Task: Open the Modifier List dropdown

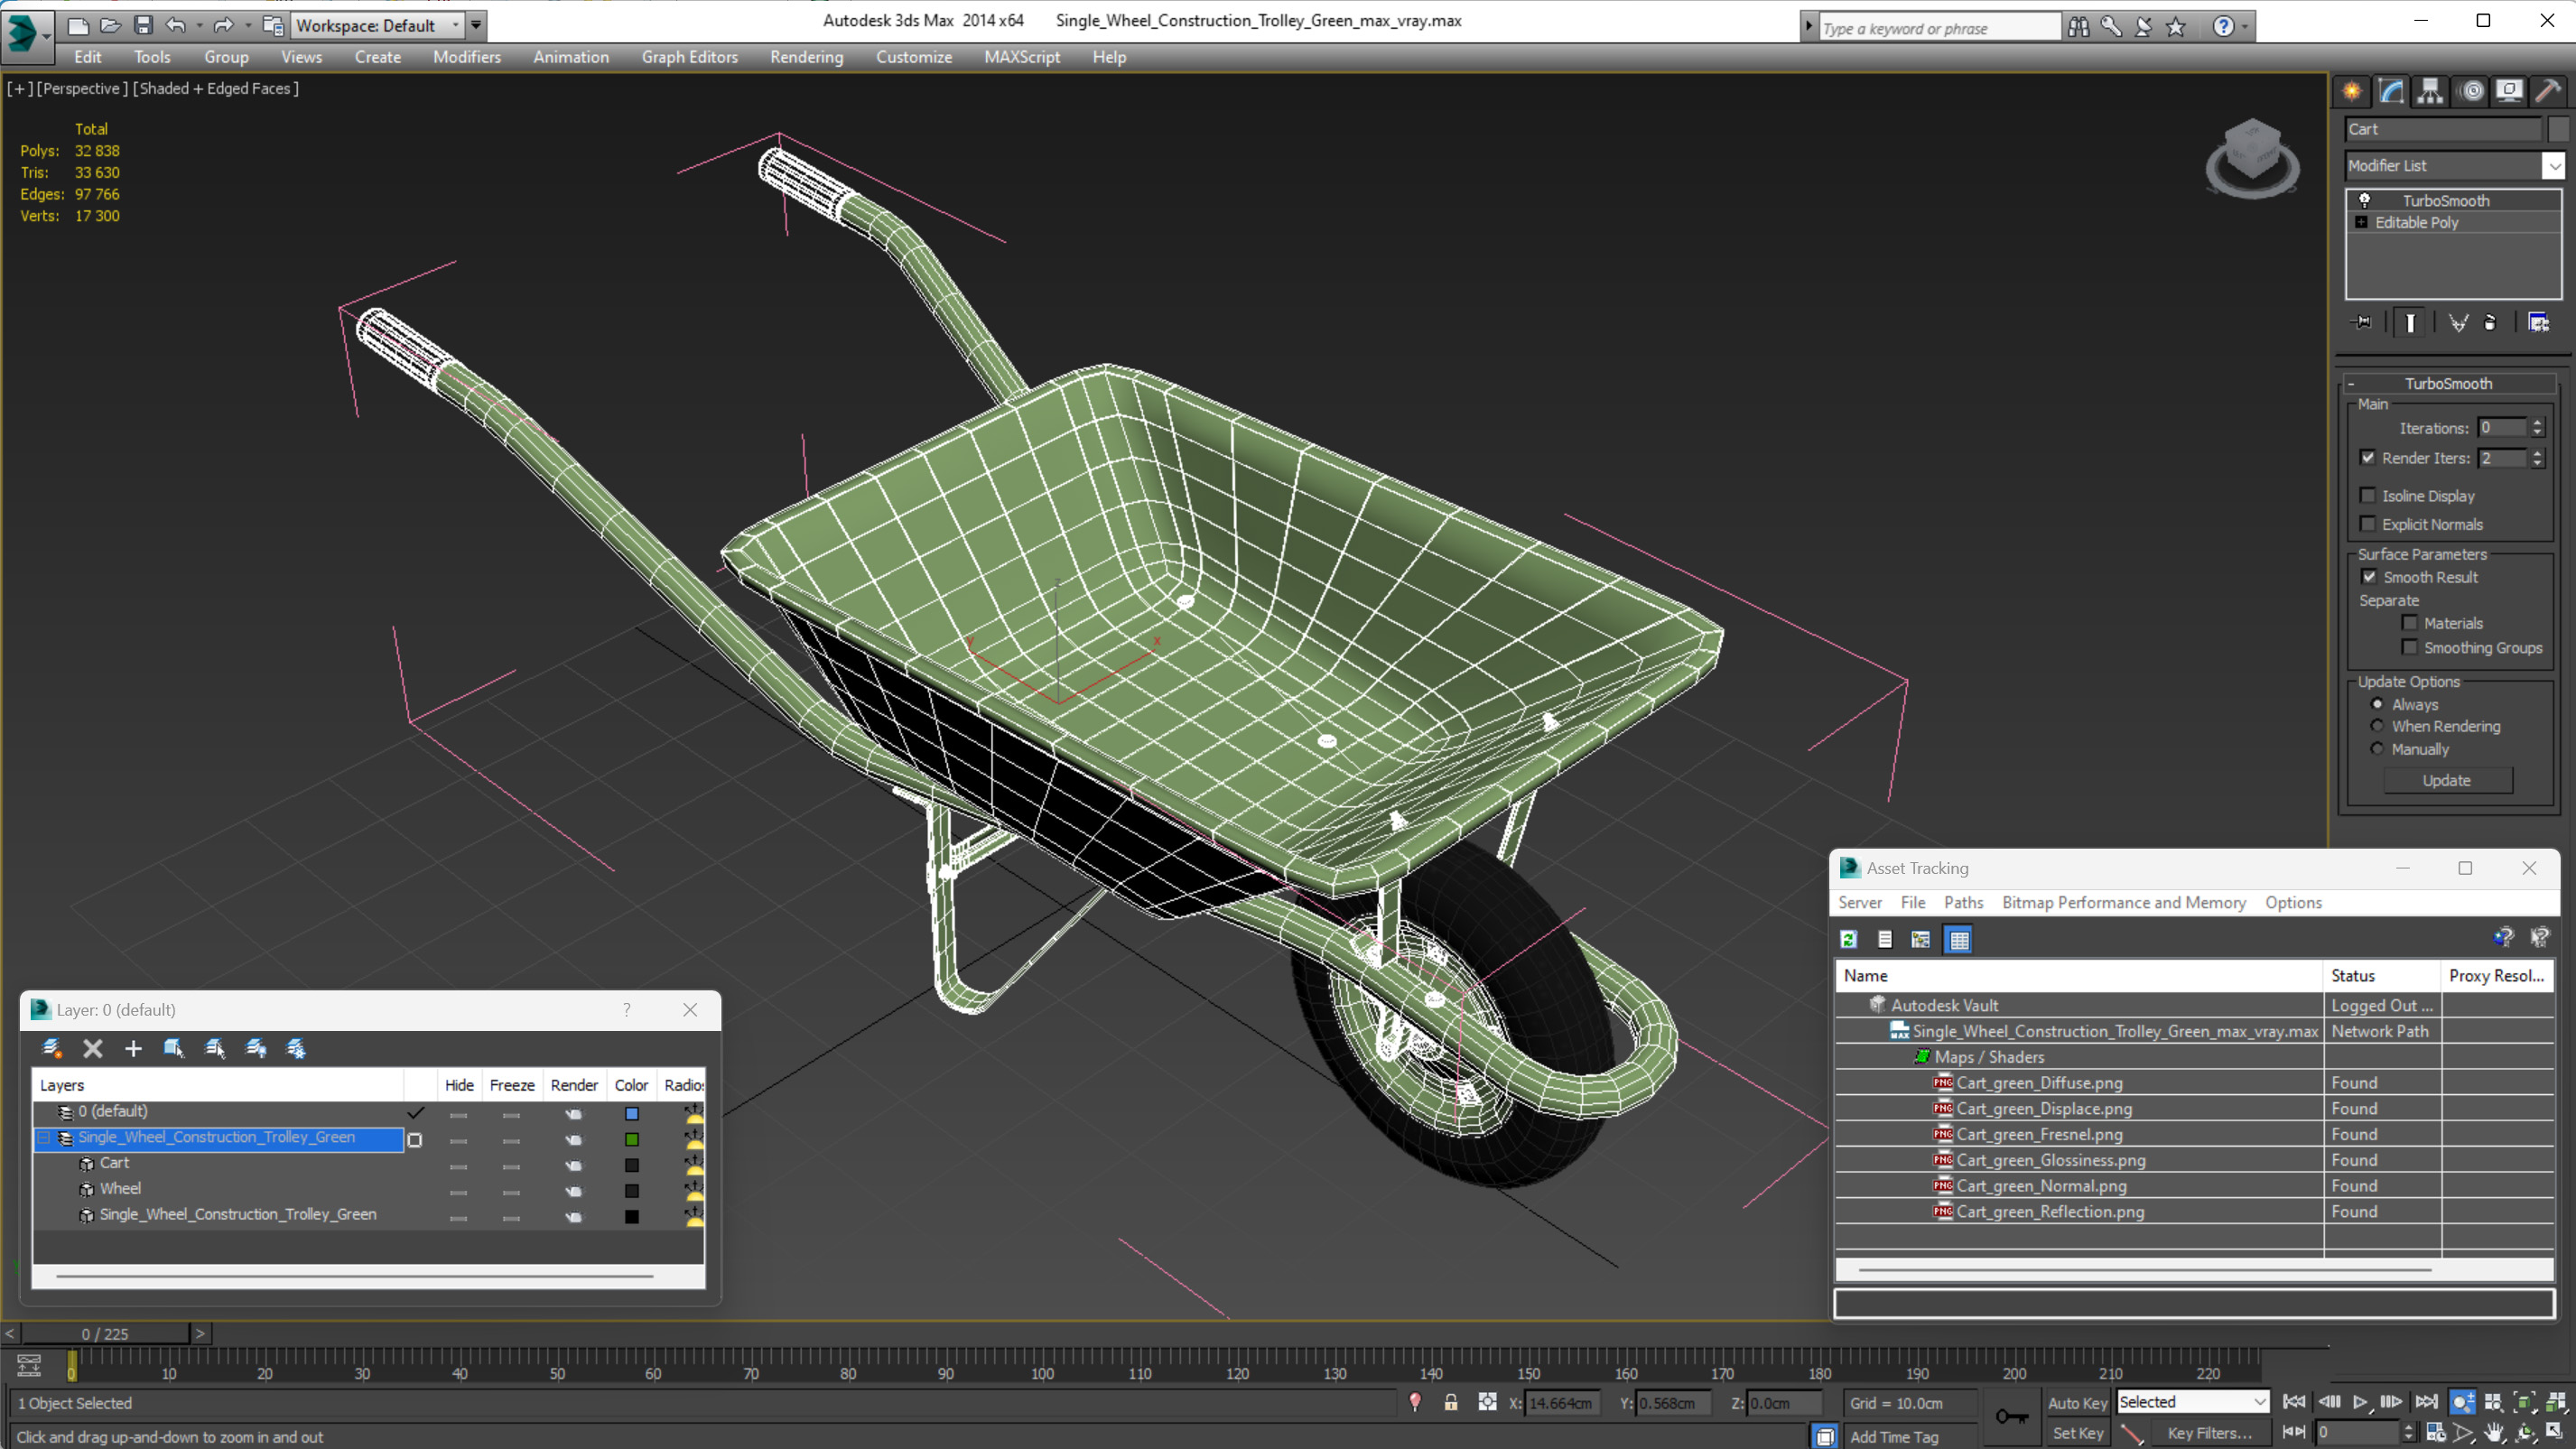Action: point(2554,165)
